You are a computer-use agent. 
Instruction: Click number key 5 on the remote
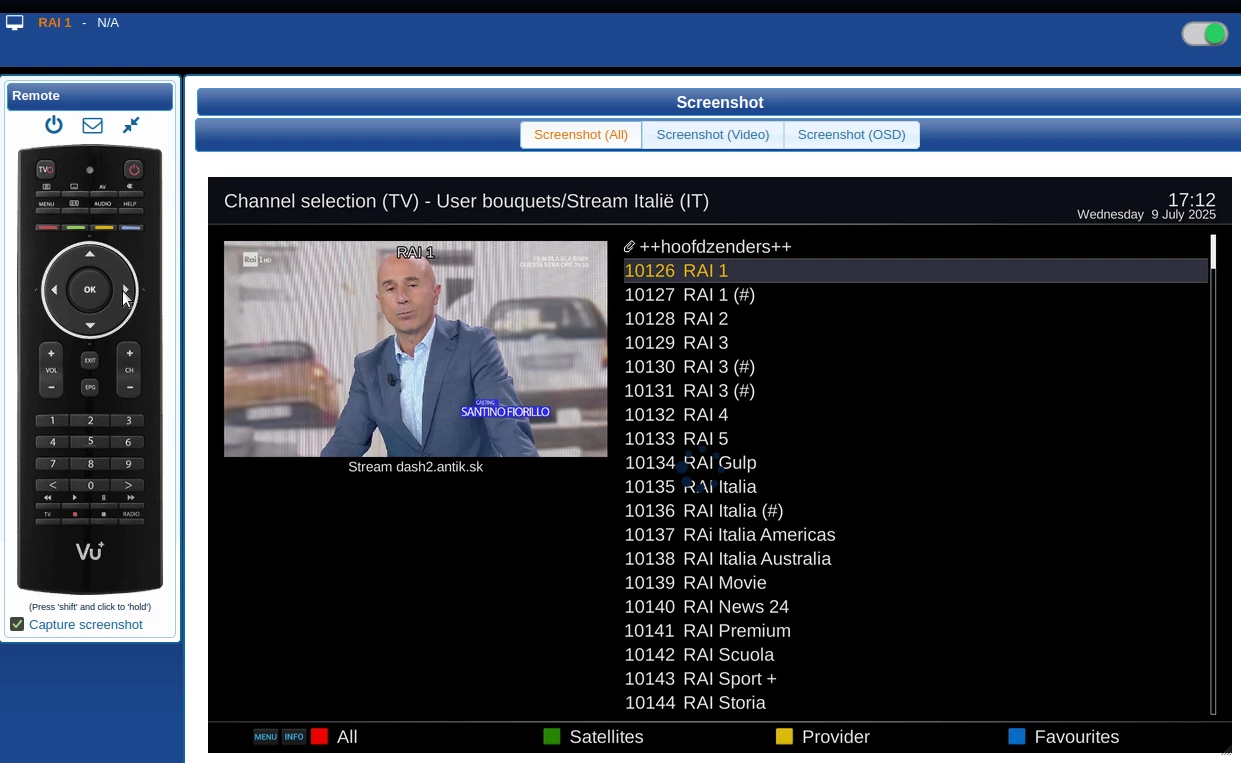click(90, 442)
